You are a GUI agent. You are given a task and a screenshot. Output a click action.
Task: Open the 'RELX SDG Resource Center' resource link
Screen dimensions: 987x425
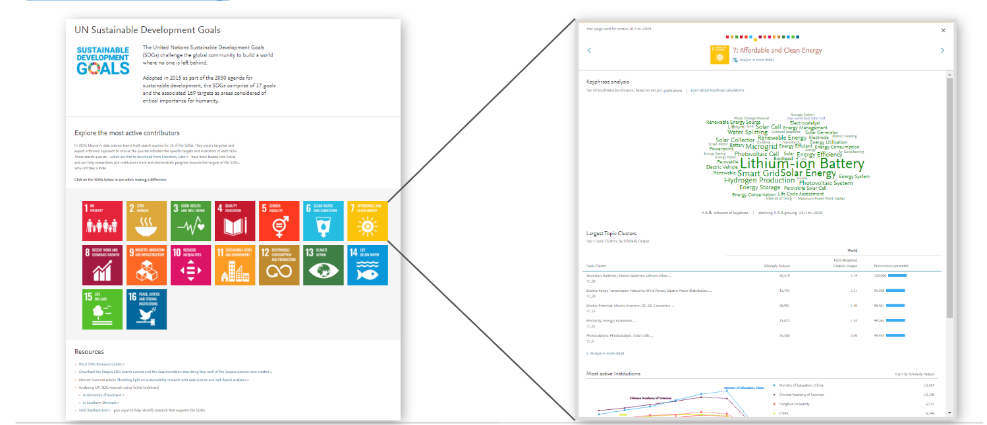pos(101,364)
